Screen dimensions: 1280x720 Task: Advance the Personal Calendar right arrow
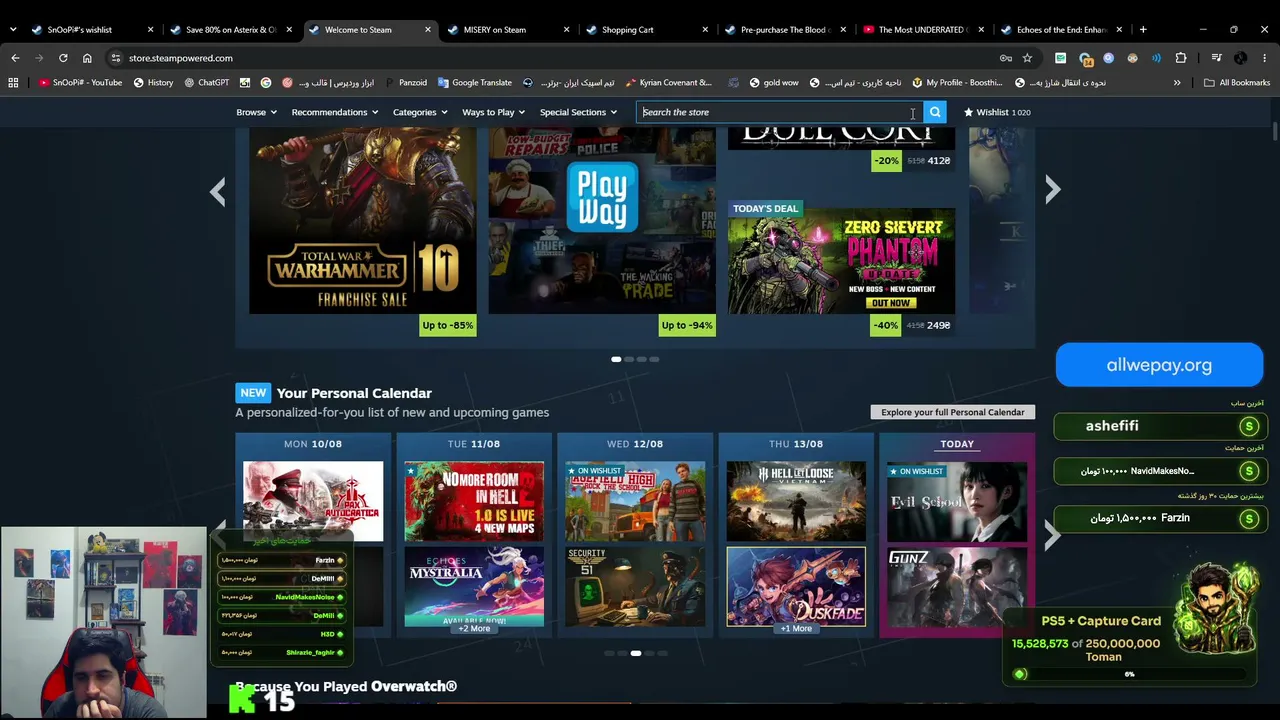click(1052, 536)
